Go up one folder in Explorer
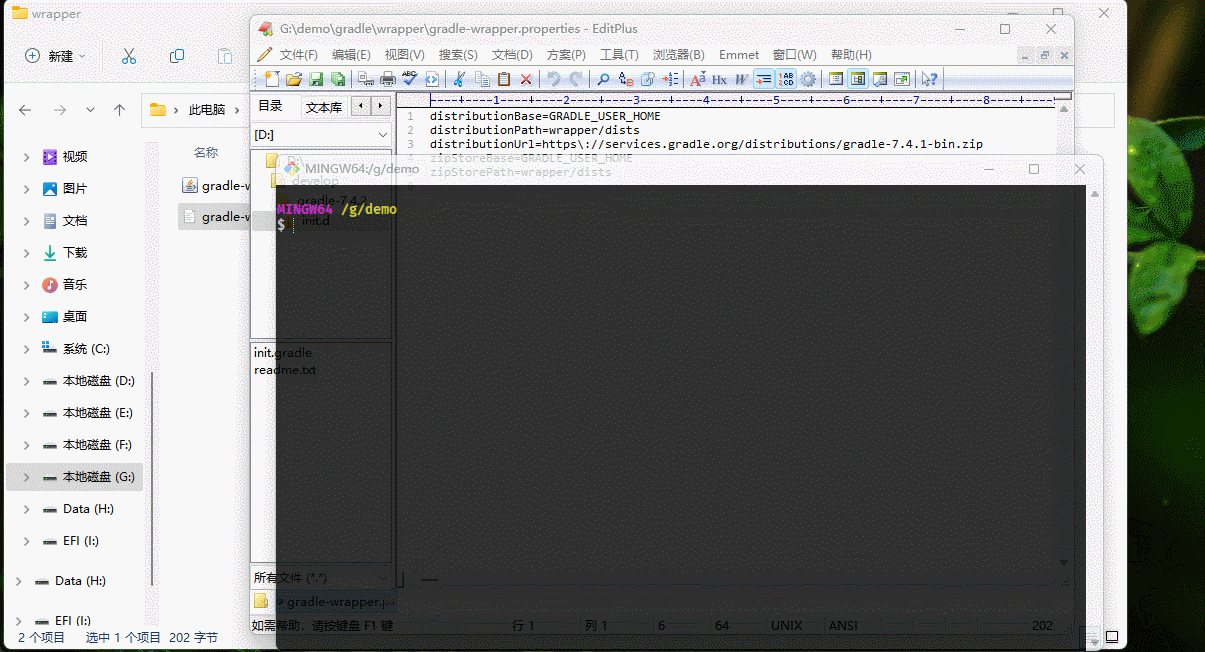This screenshot has height=652, width=1205. pyautogui.click(x=119, y=110)
